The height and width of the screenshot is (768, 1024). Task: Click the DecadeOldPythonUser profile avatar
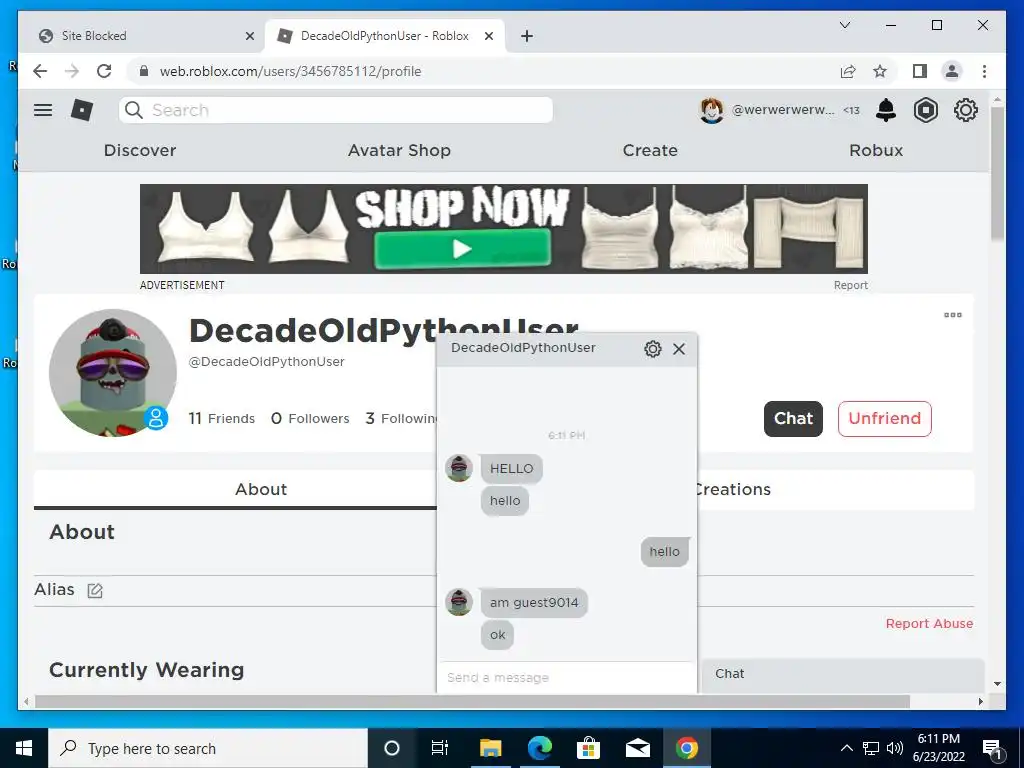(113, 373)
